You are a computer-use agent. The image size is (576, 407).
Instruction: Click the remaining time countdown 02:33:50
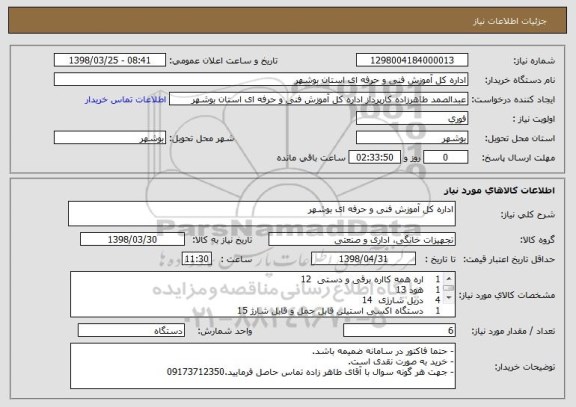coord(374,157)
